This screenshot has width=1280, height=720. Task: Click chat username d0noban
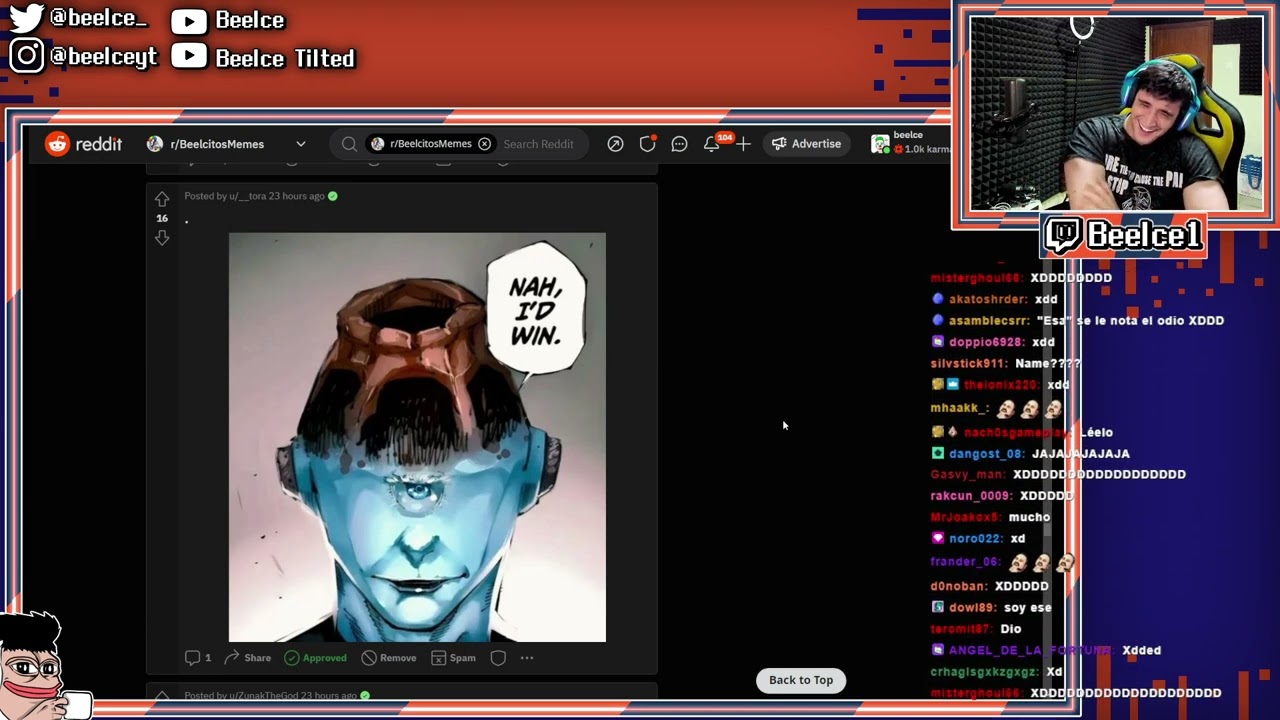959,586
